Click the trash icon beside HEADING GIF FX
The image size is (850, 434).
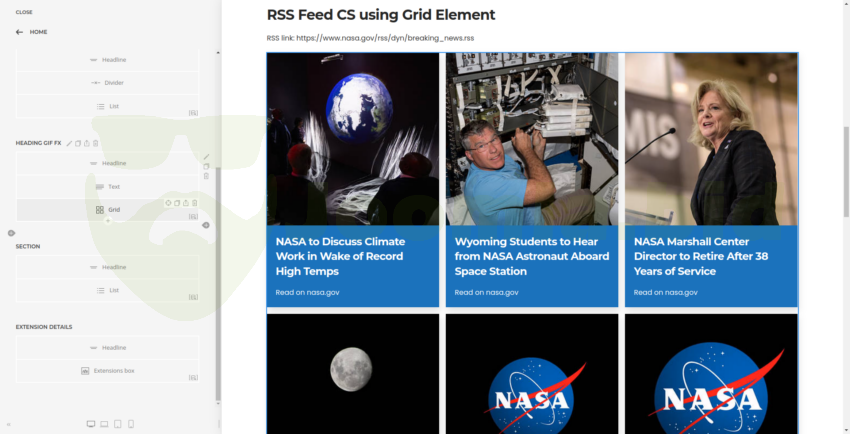pos(96,143)
